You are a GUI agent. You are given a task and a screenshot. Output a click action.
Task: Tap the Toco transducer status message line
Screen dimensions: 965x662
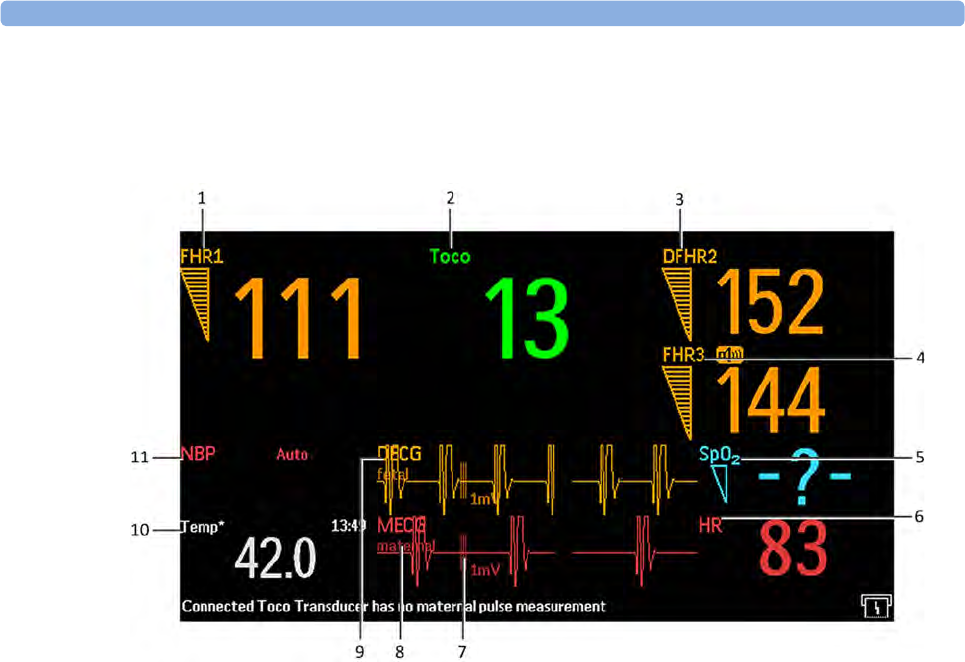[393, 607]
